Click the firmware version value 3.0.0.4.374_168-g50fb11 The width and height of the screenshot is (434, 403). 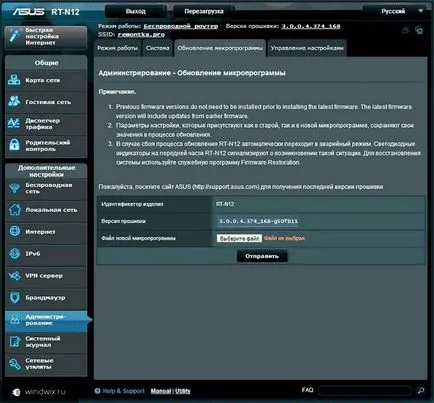point(258,221)
